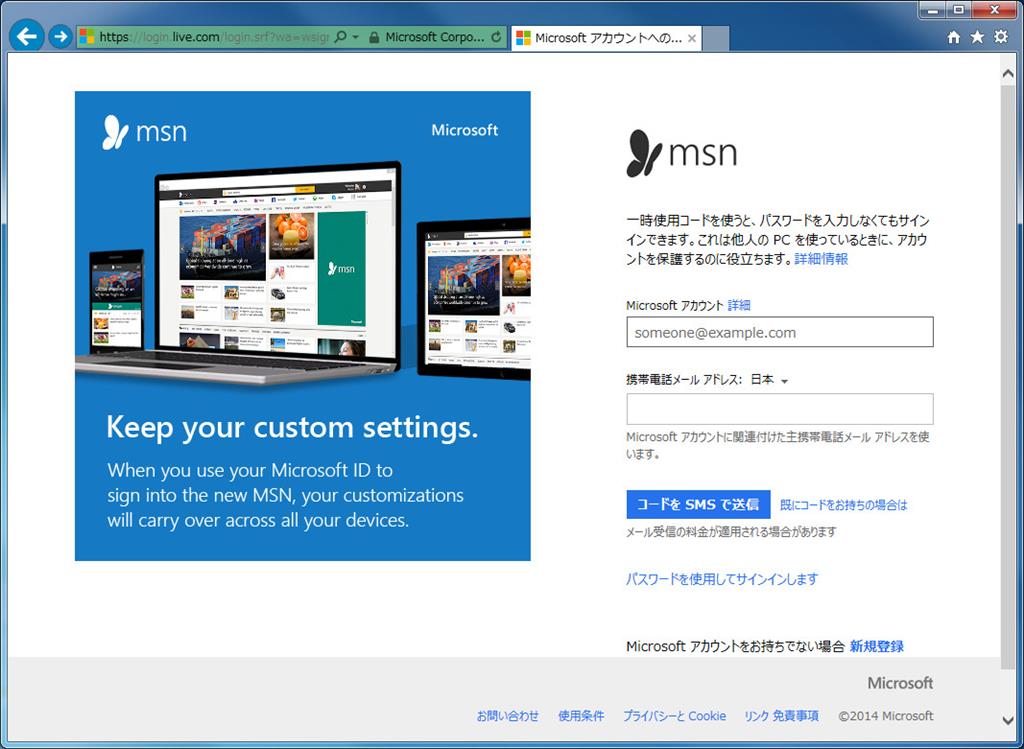Expand the 日本 country dropdown
The image size is (1024, 749).
tap(769, 380)
